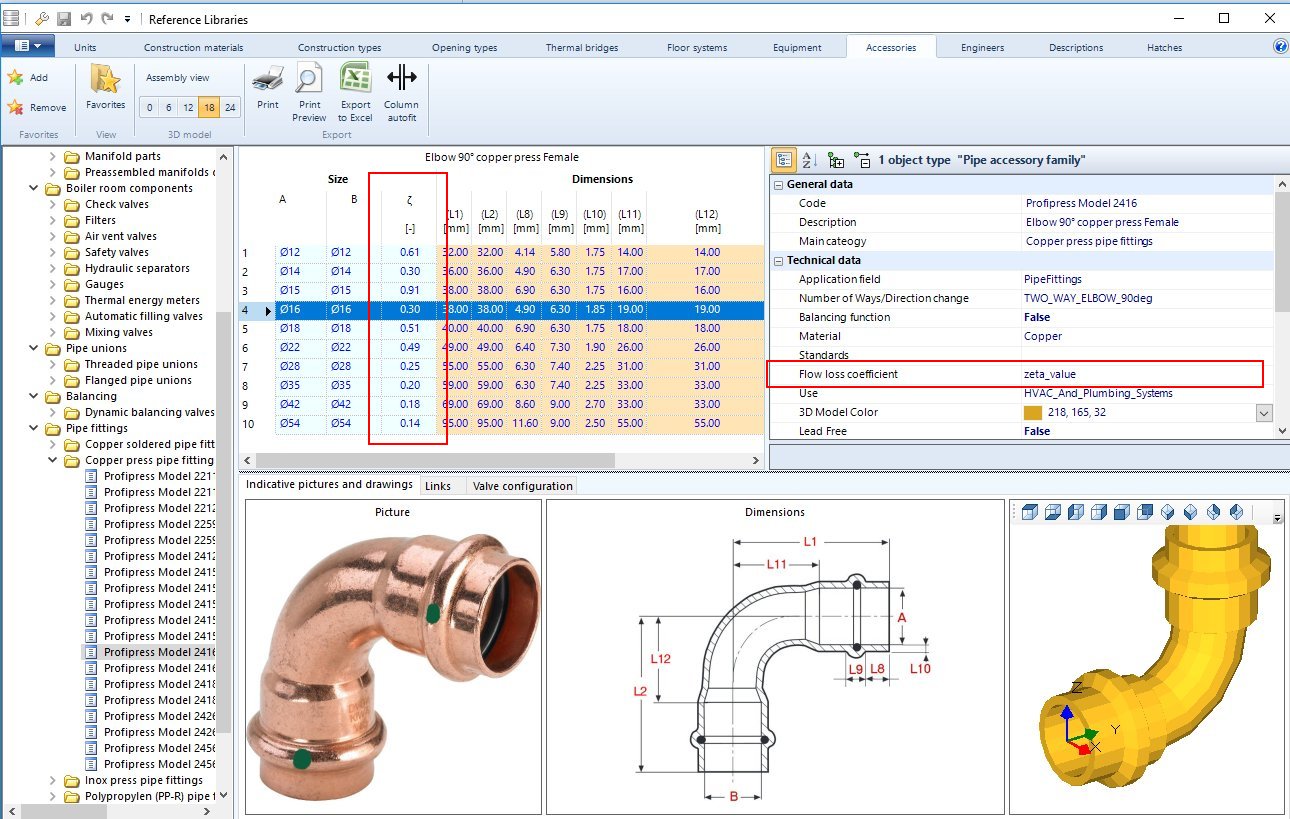
Task: Click the fitting photo picture
Action: pos(393,666)
